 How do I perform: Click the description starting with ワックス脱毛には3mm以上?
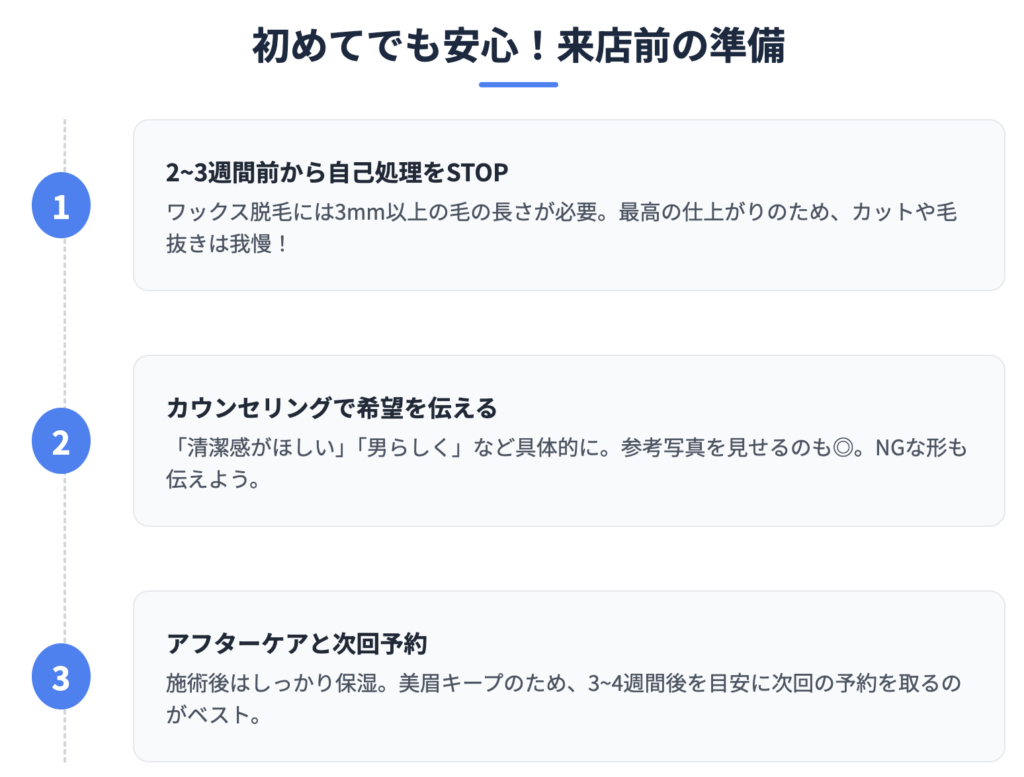tap(562, 228)
